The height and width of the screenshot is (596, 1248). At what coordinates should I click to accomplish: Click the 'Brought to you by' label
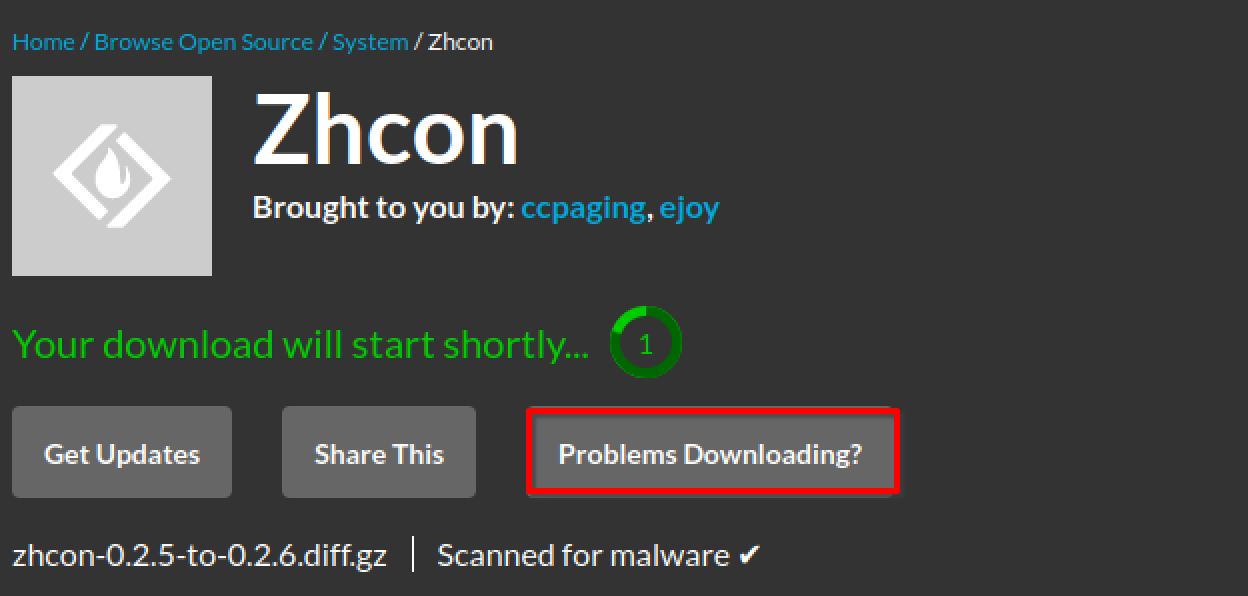click(384, 208)
